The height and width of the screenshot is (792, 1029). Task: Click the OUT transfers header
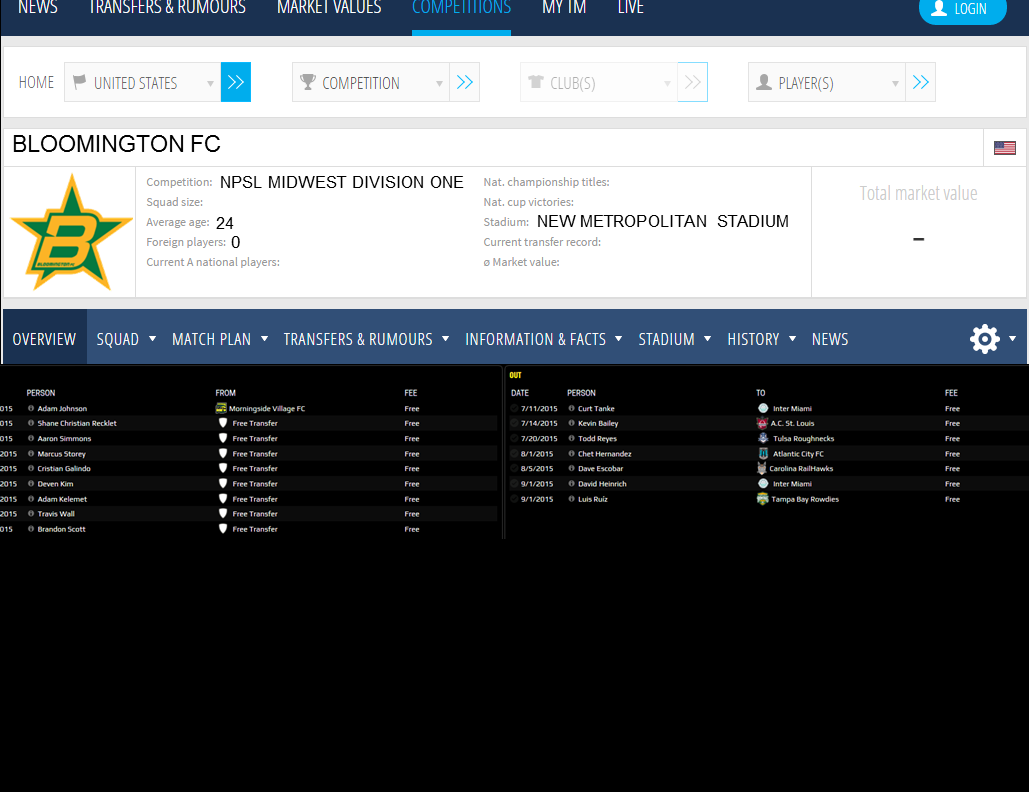pos(515,375)
